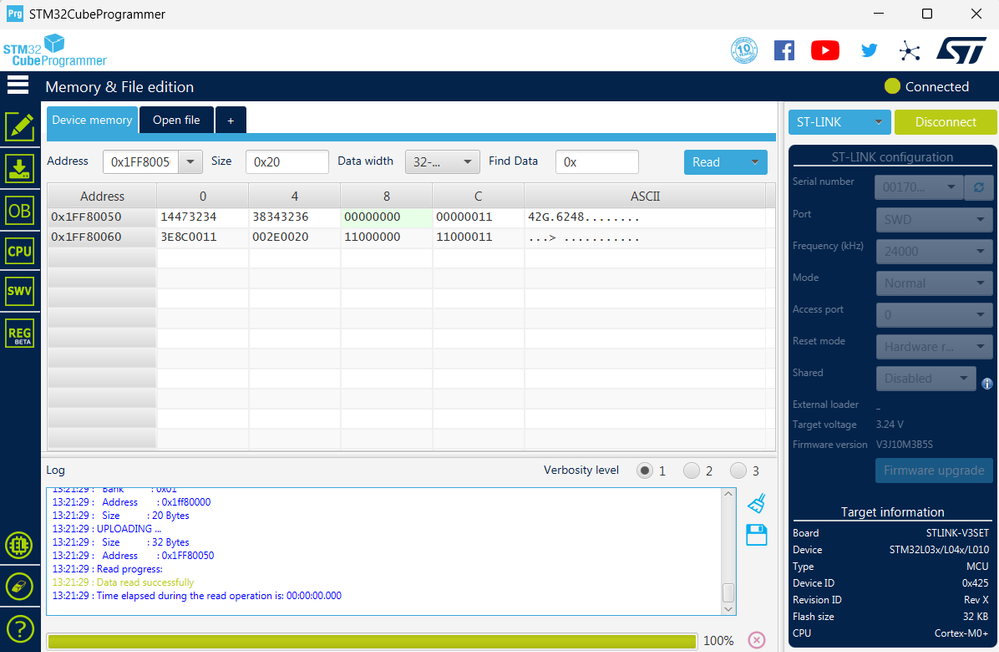
Task: Click the log scroll up arrow
Action: [x=728, y=494]
